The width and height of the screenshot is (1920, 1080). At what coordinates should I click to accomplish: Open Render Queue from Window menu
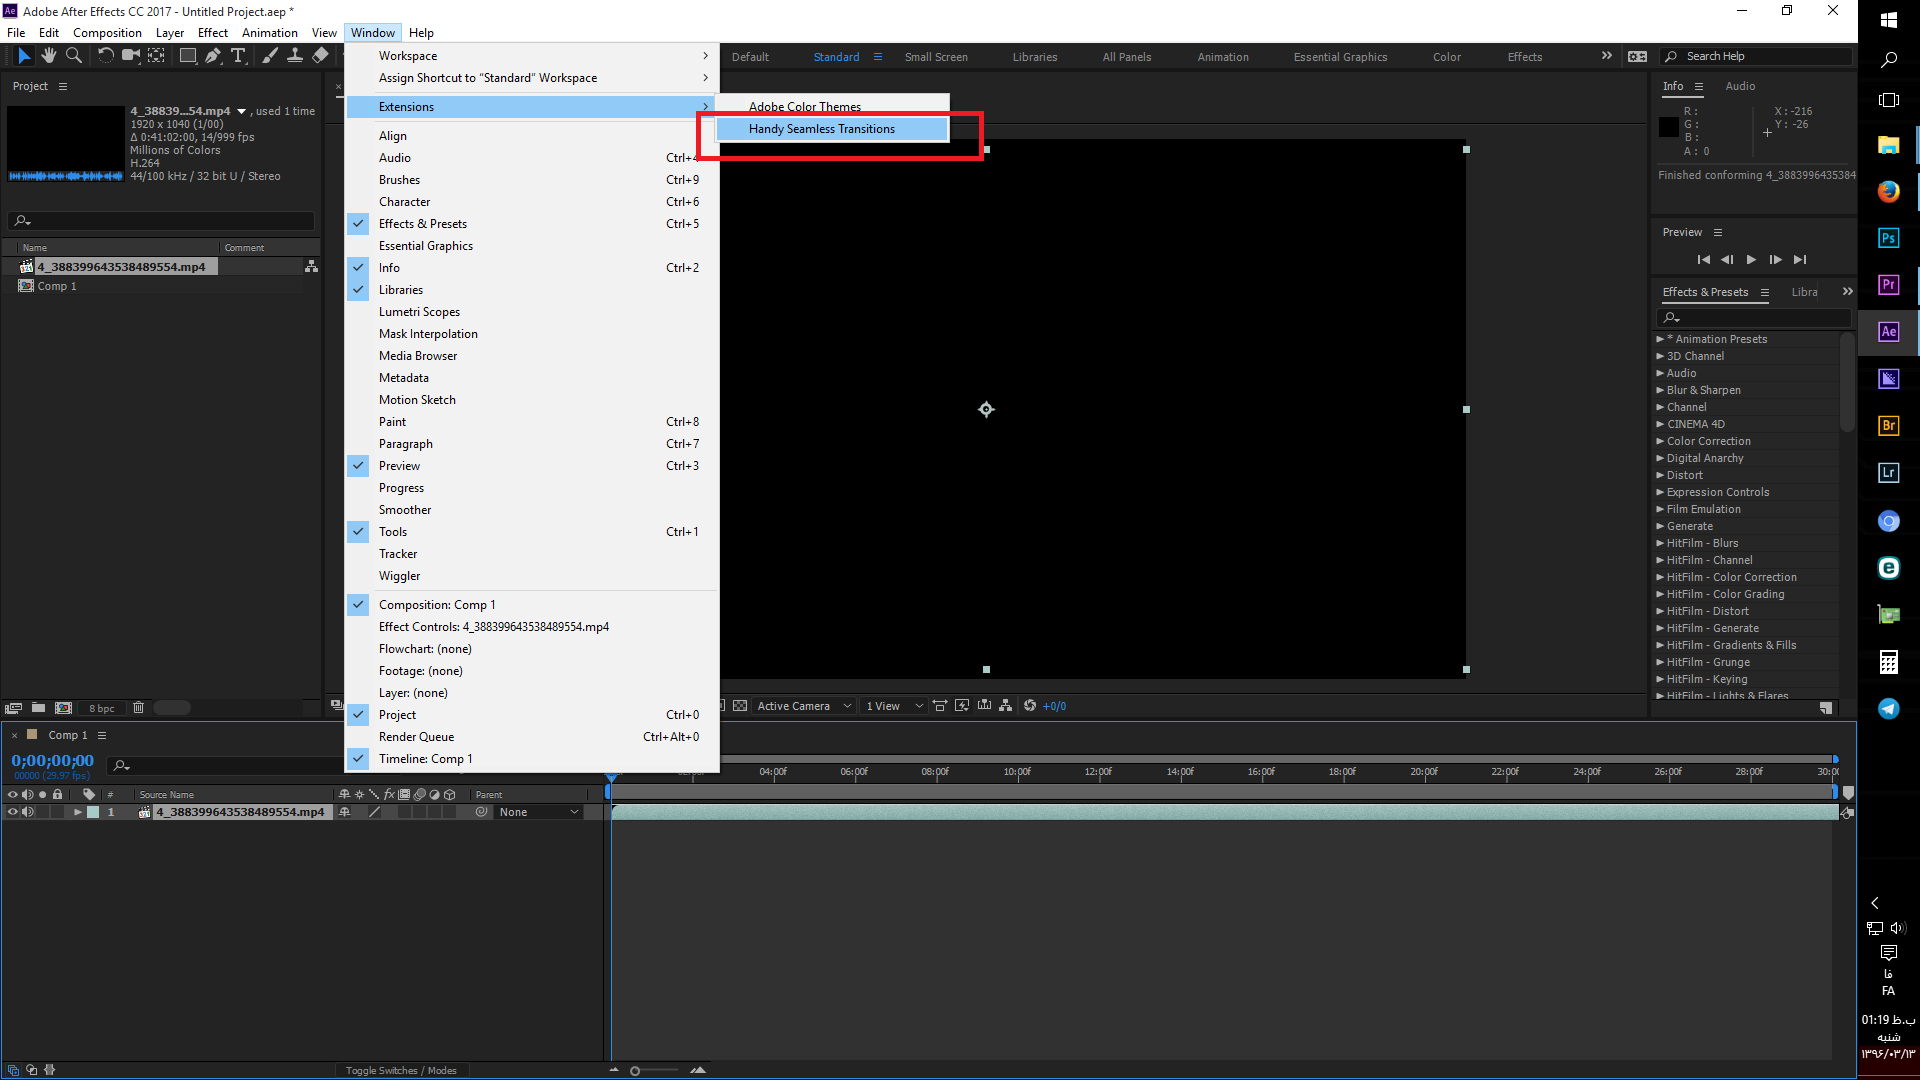coord(532,737)
